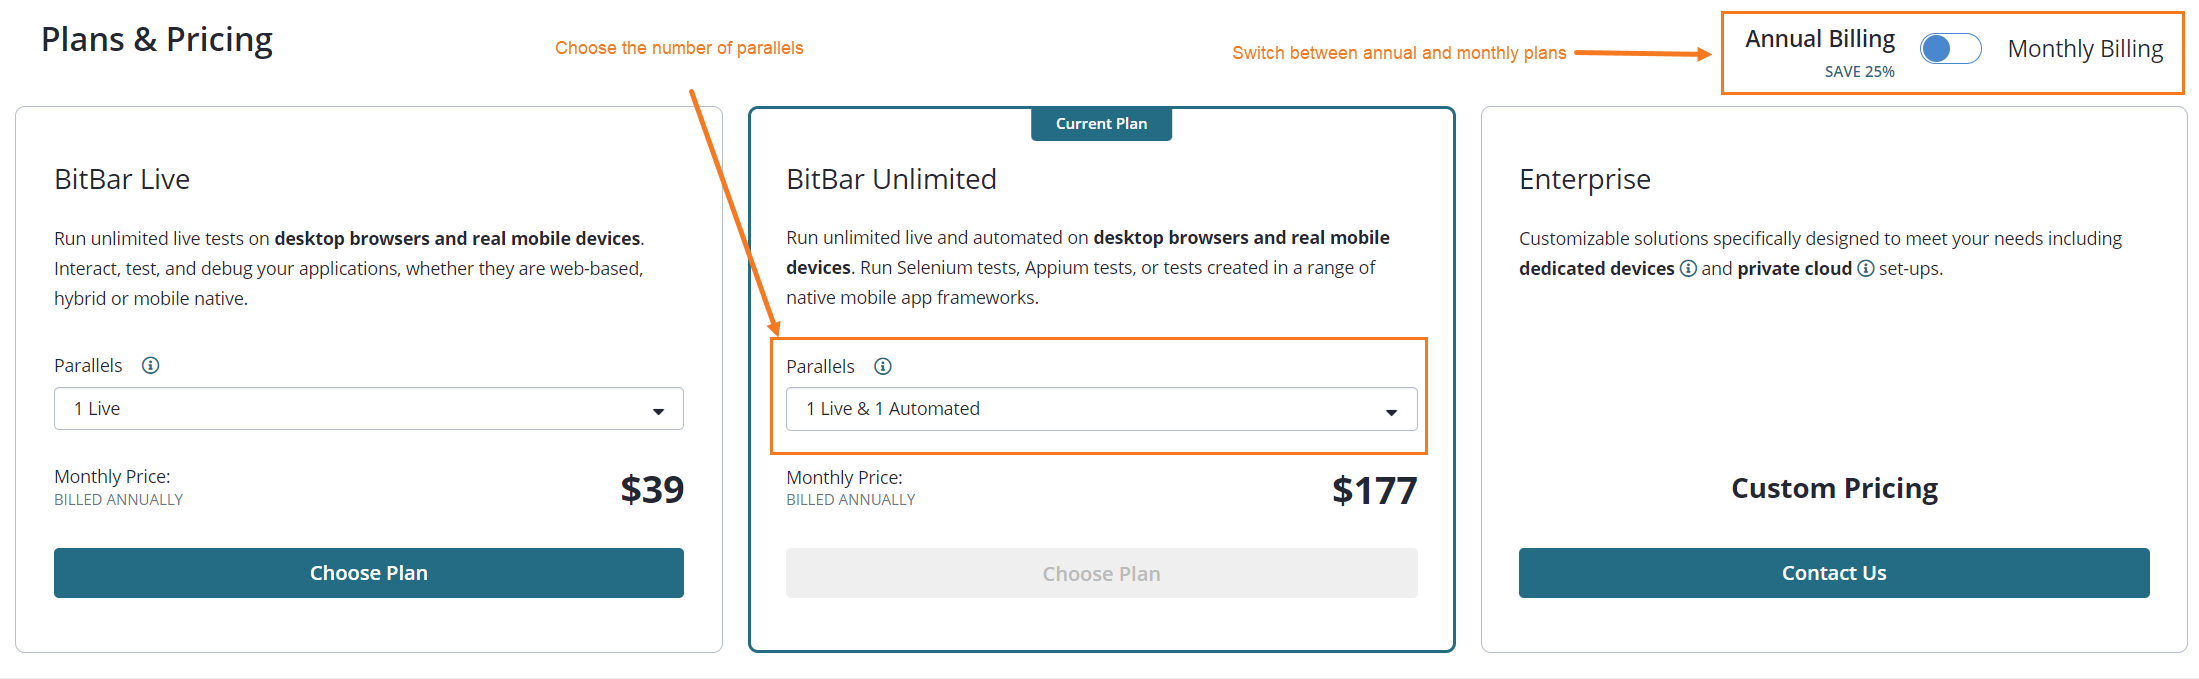Click the Current Plan badge
Viewport: 2199px width, 679px height.
1101,123
